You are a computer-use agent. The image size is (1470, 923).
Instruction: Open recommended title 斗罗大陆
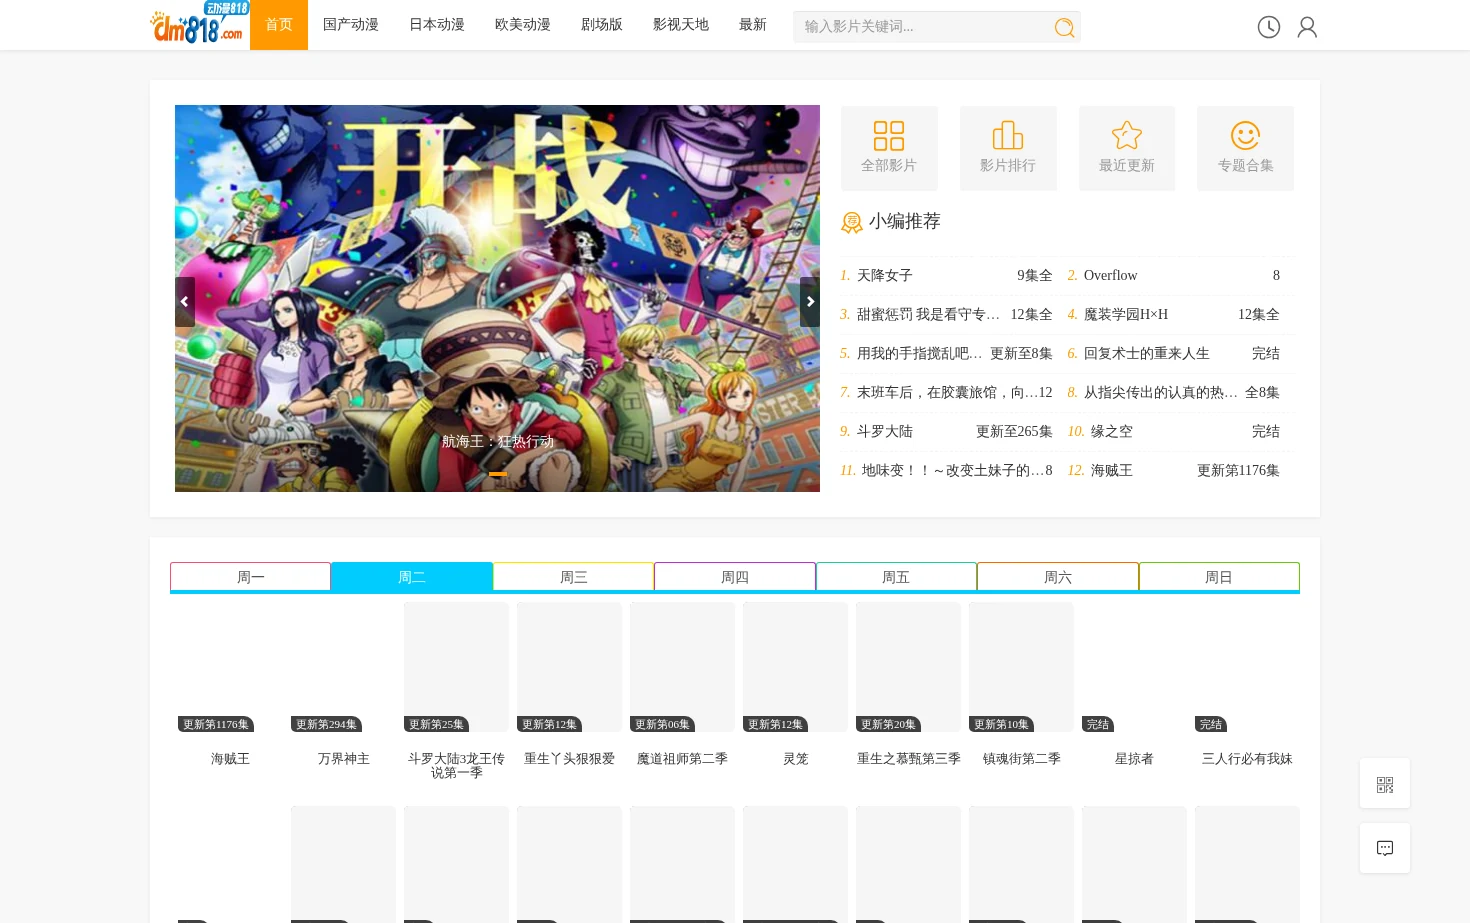(x=885, y=431)
